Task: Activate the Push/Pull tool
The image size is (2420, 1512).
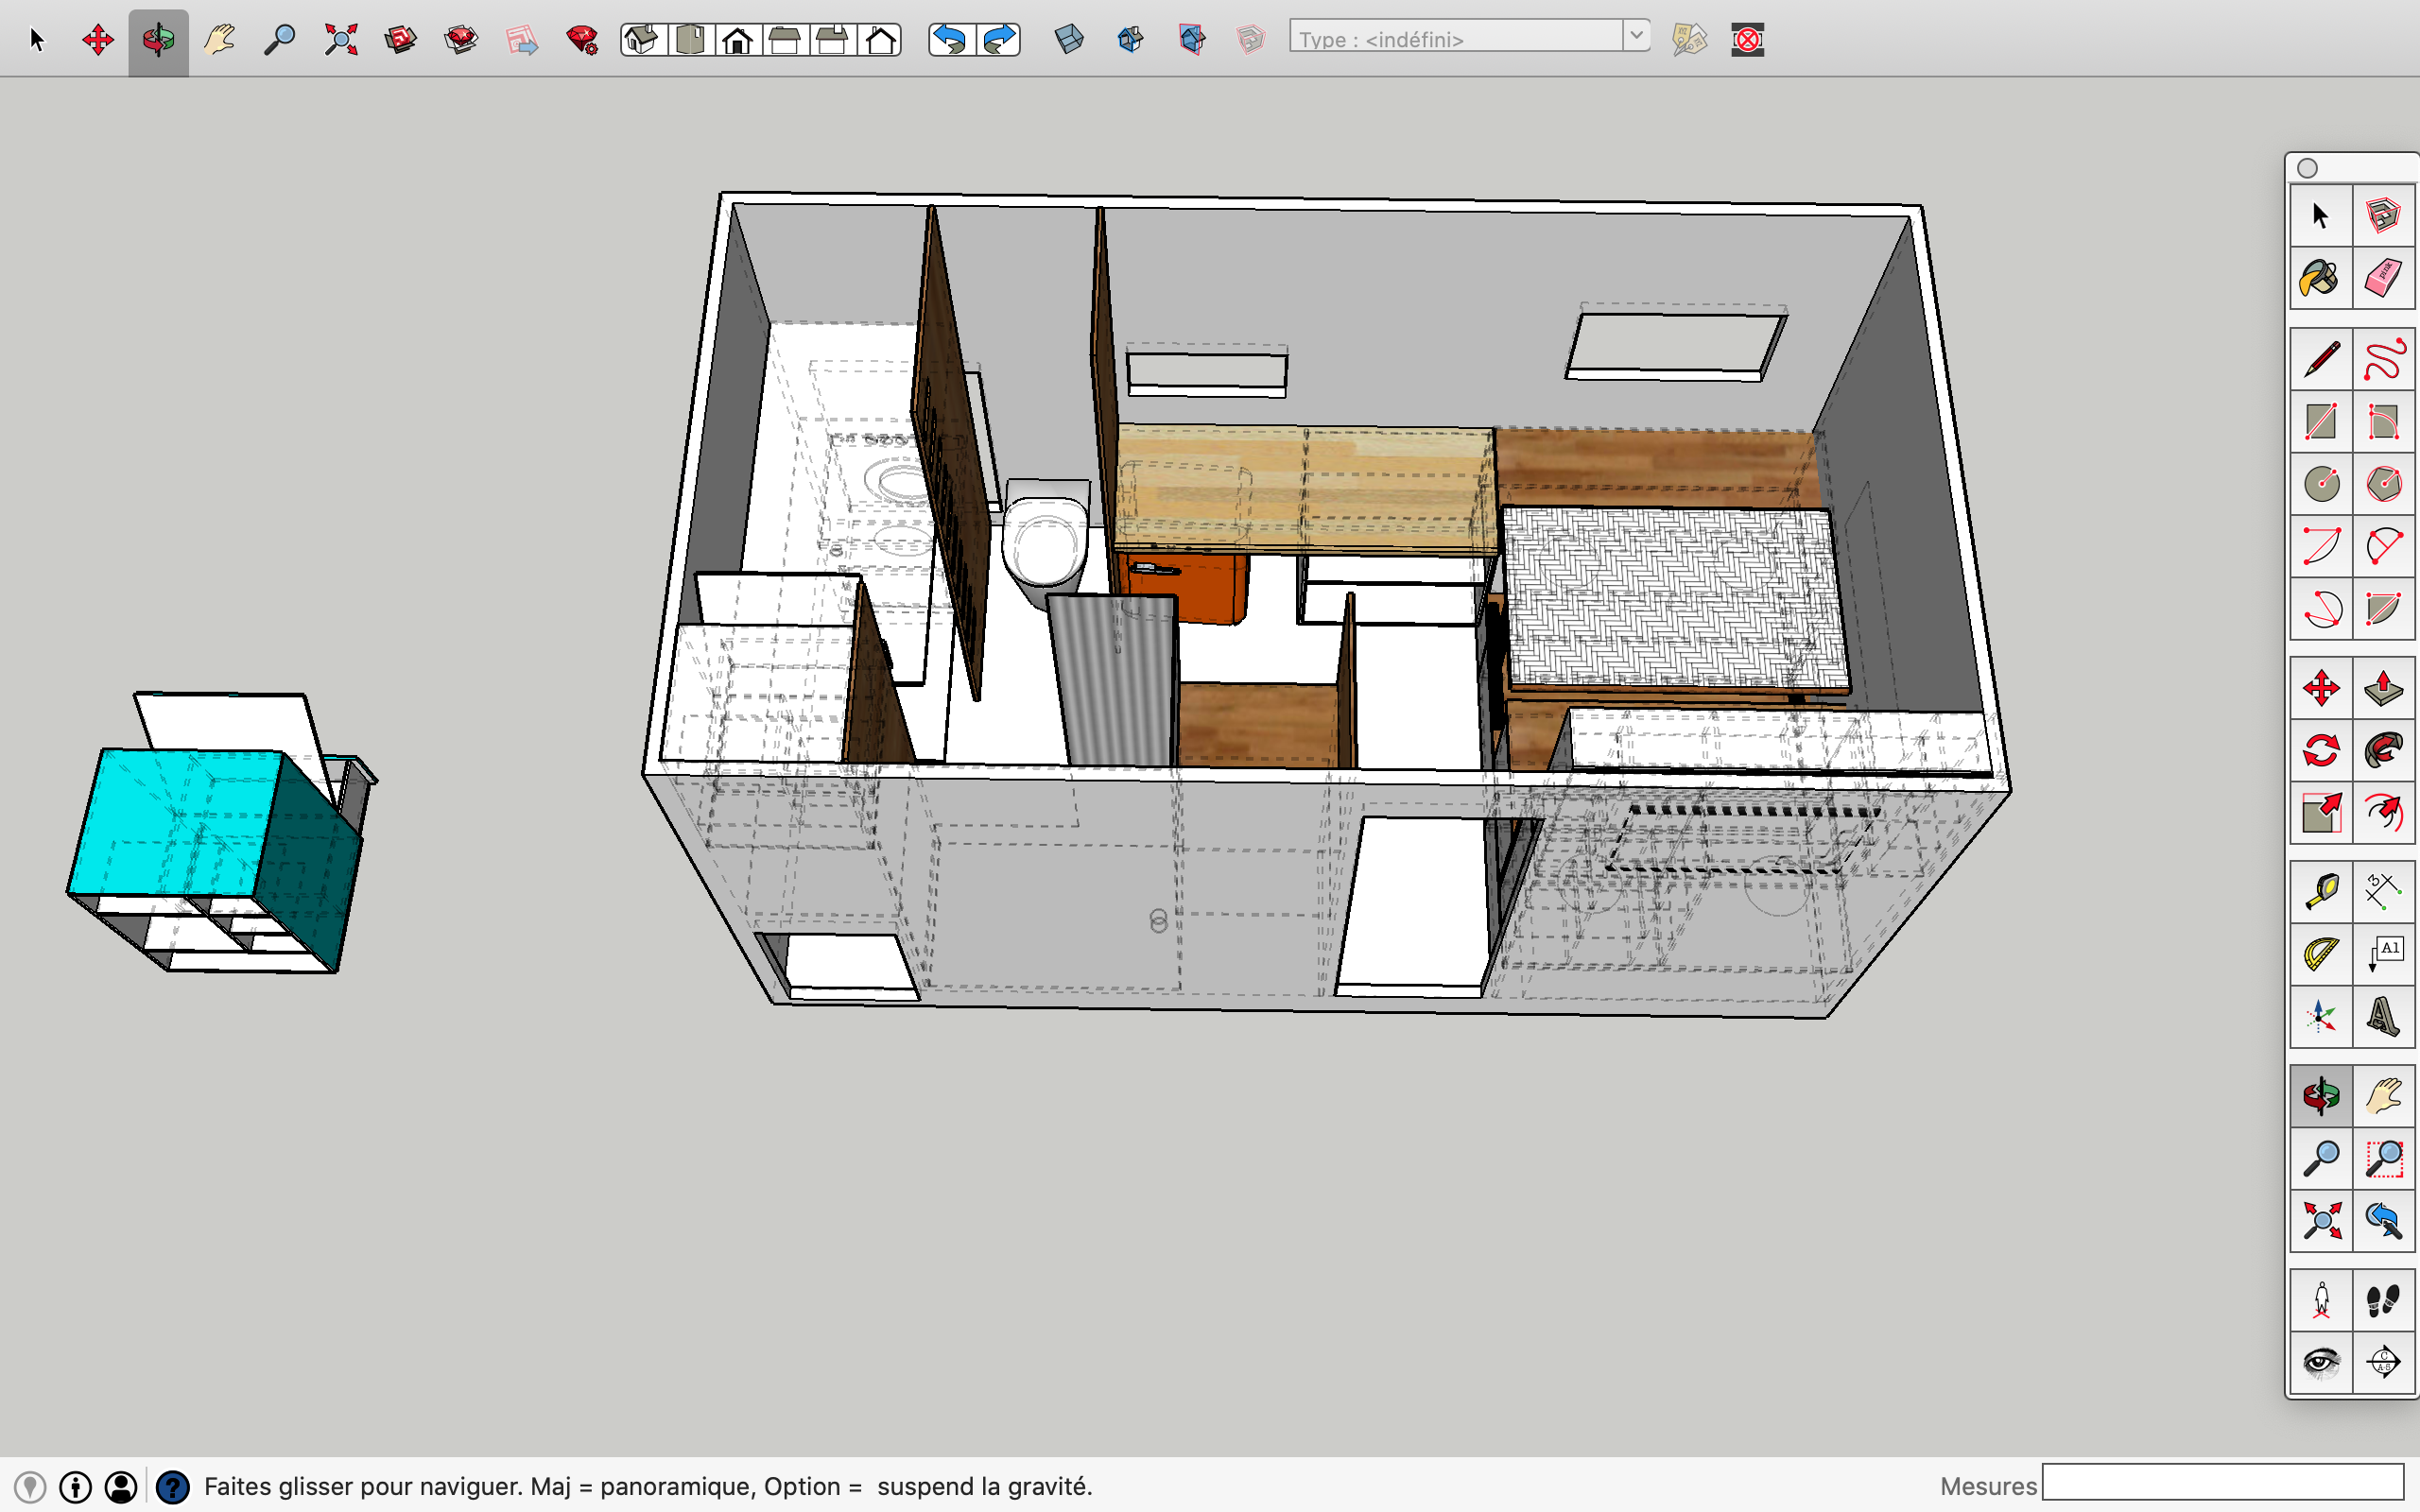Action: (2383, 688)
